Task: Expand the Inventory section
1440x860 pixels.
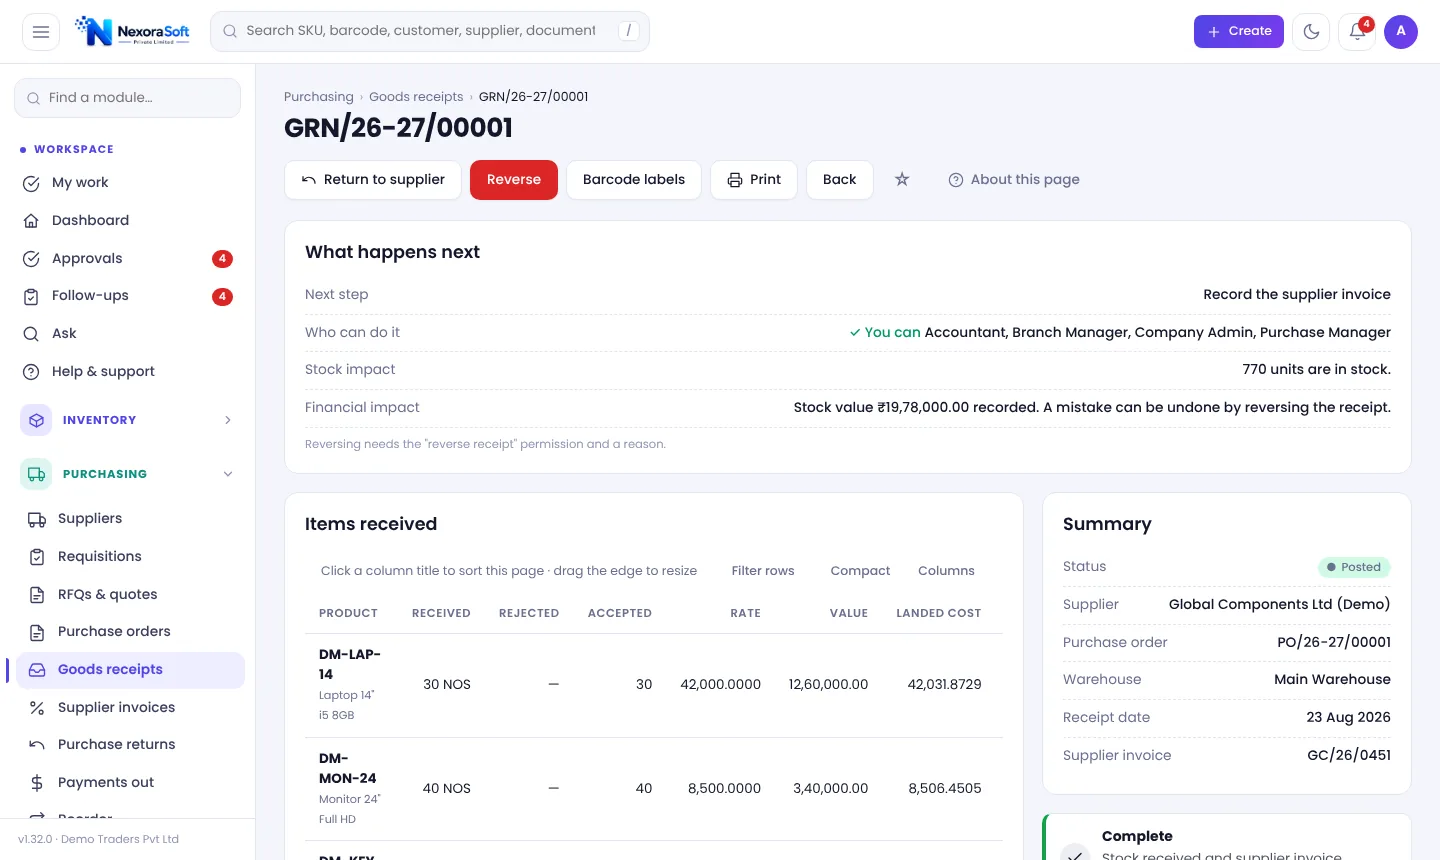Action: click(128, 420)
